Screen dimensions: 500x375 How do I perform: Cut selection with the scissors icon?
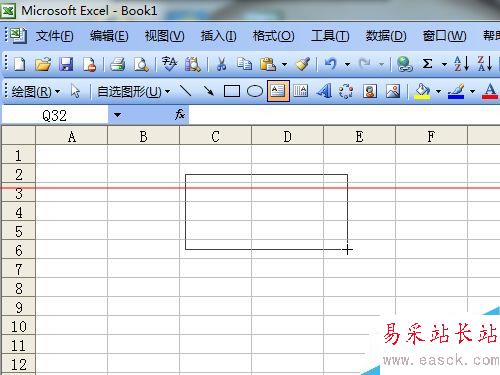(221, 64)
